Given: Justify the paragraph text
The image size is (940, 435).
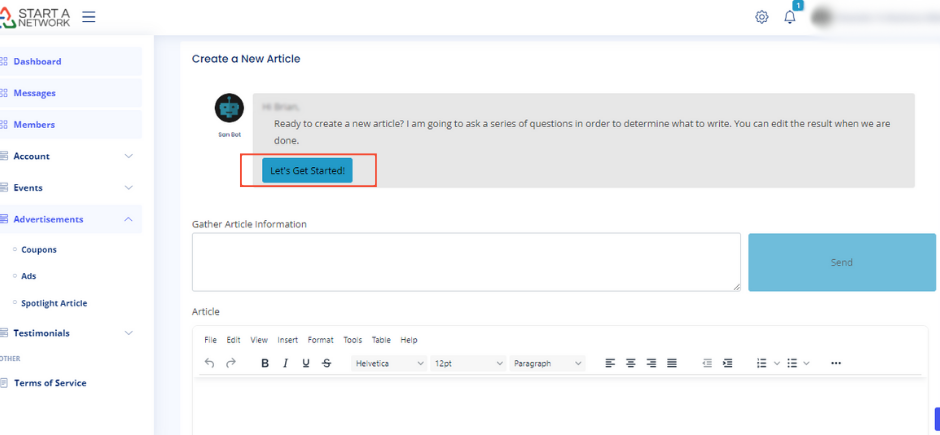Looking at the screenshot, I should 672,363.
